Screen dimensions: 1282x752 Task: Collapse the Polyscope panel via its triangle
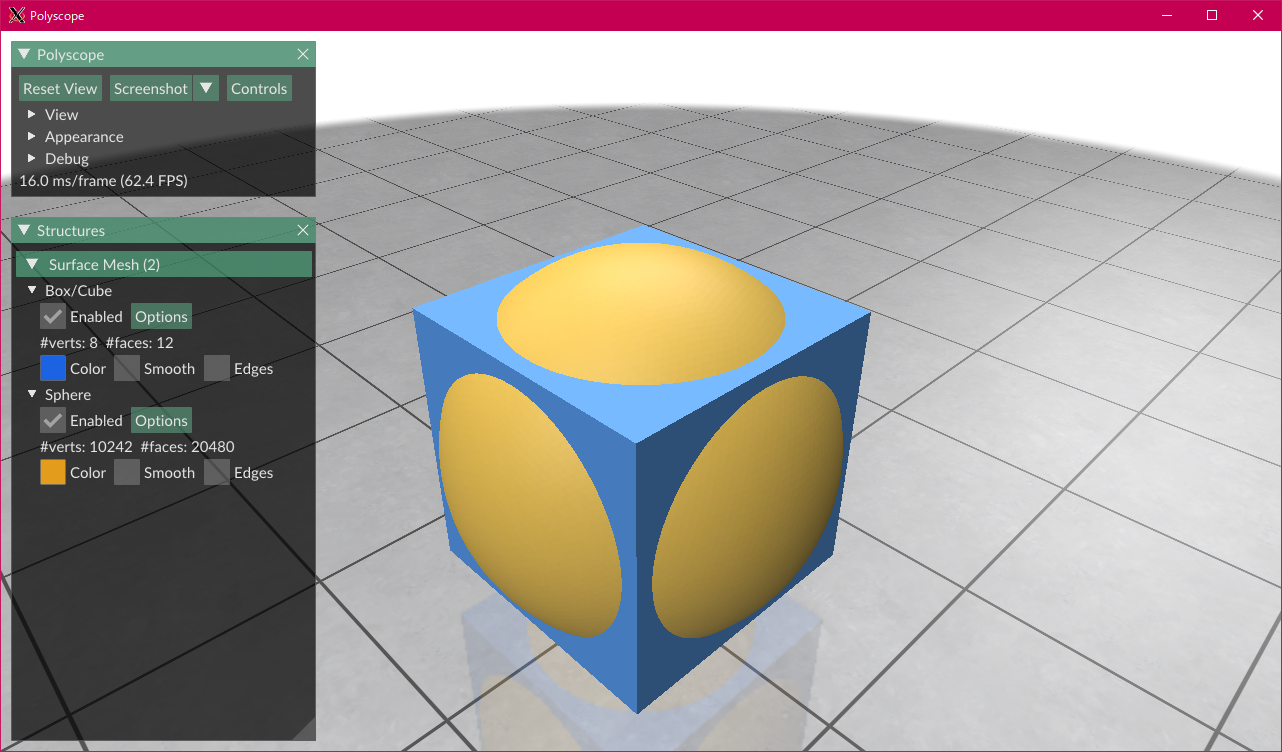click(x=25, y=54)
